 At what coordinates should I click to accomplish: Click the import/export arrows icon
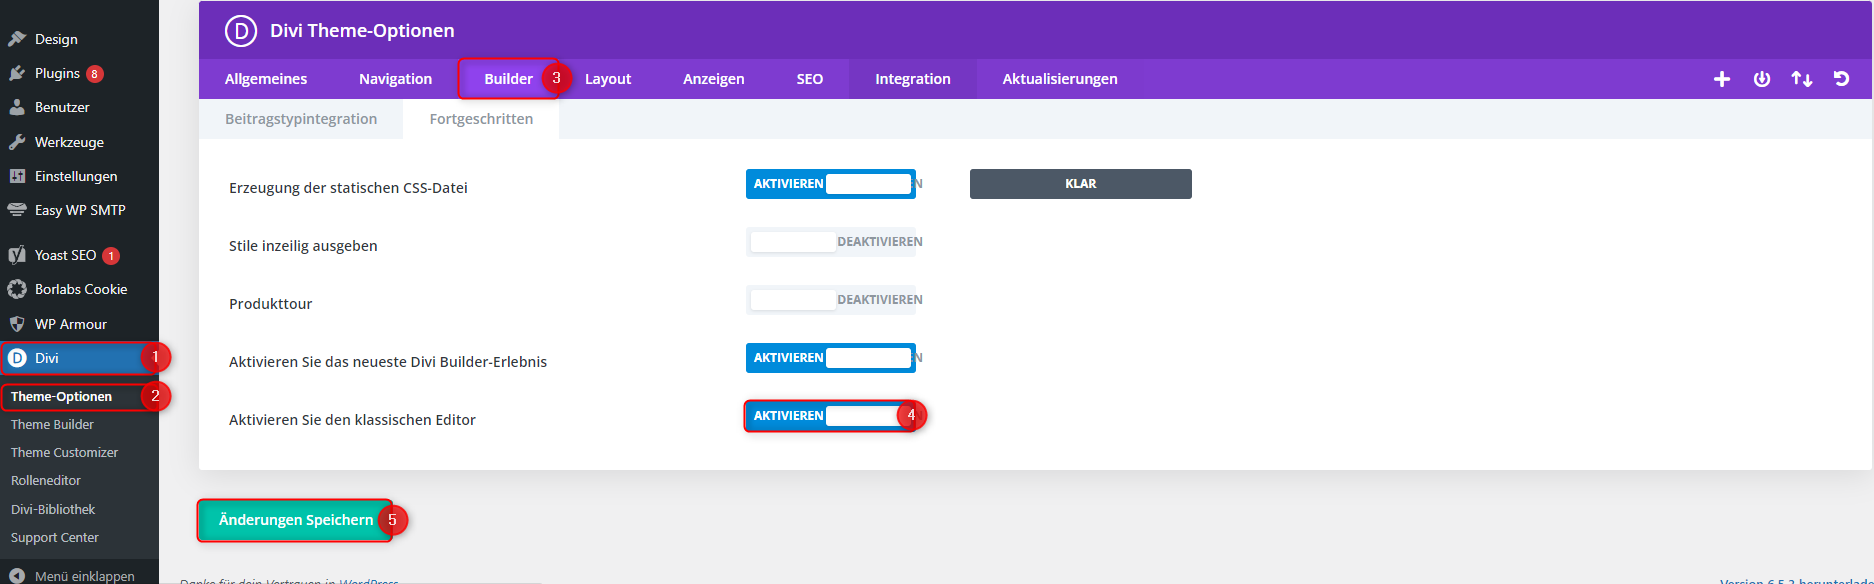click(x=1801, y=79)
